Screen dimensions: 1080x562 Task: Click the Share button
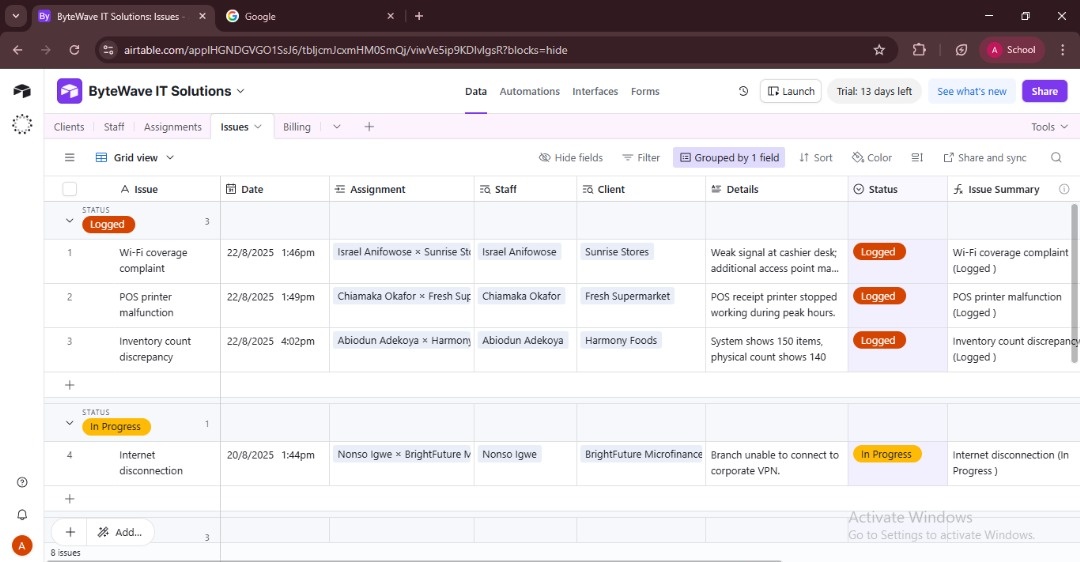click(1044, 91)
